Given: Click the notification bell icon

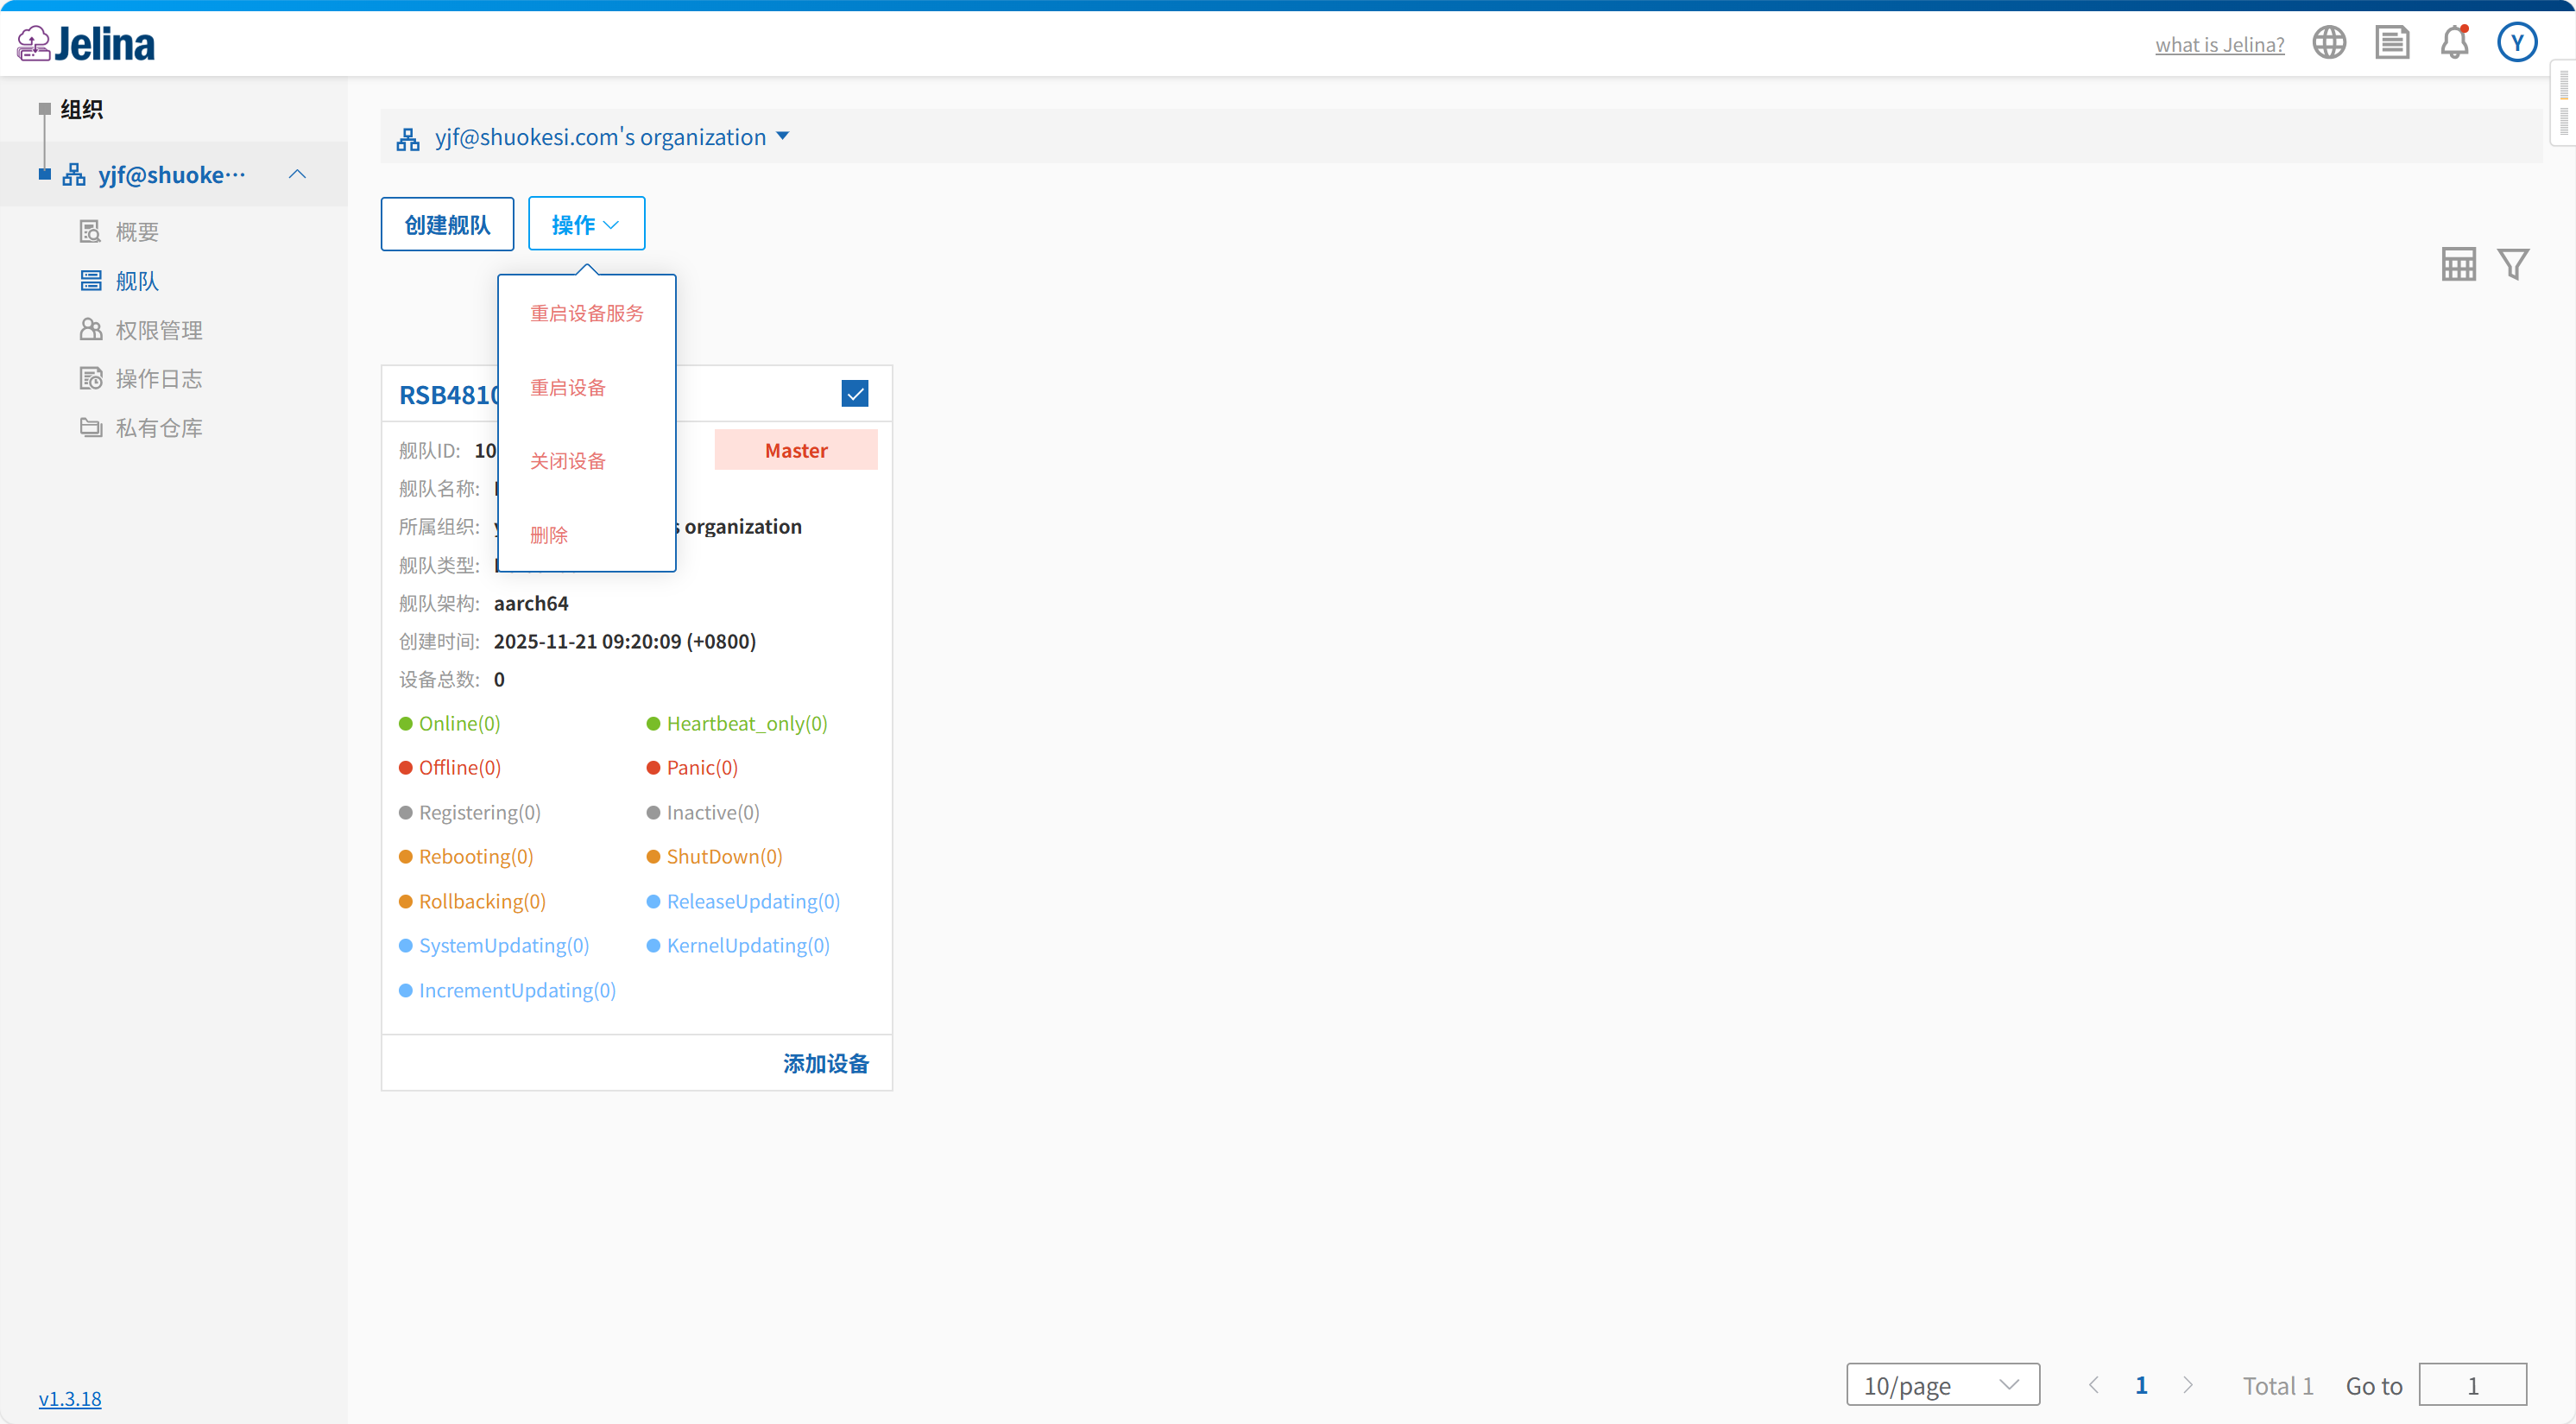Looking at the screenshot, I should [x=2454, y=43].
